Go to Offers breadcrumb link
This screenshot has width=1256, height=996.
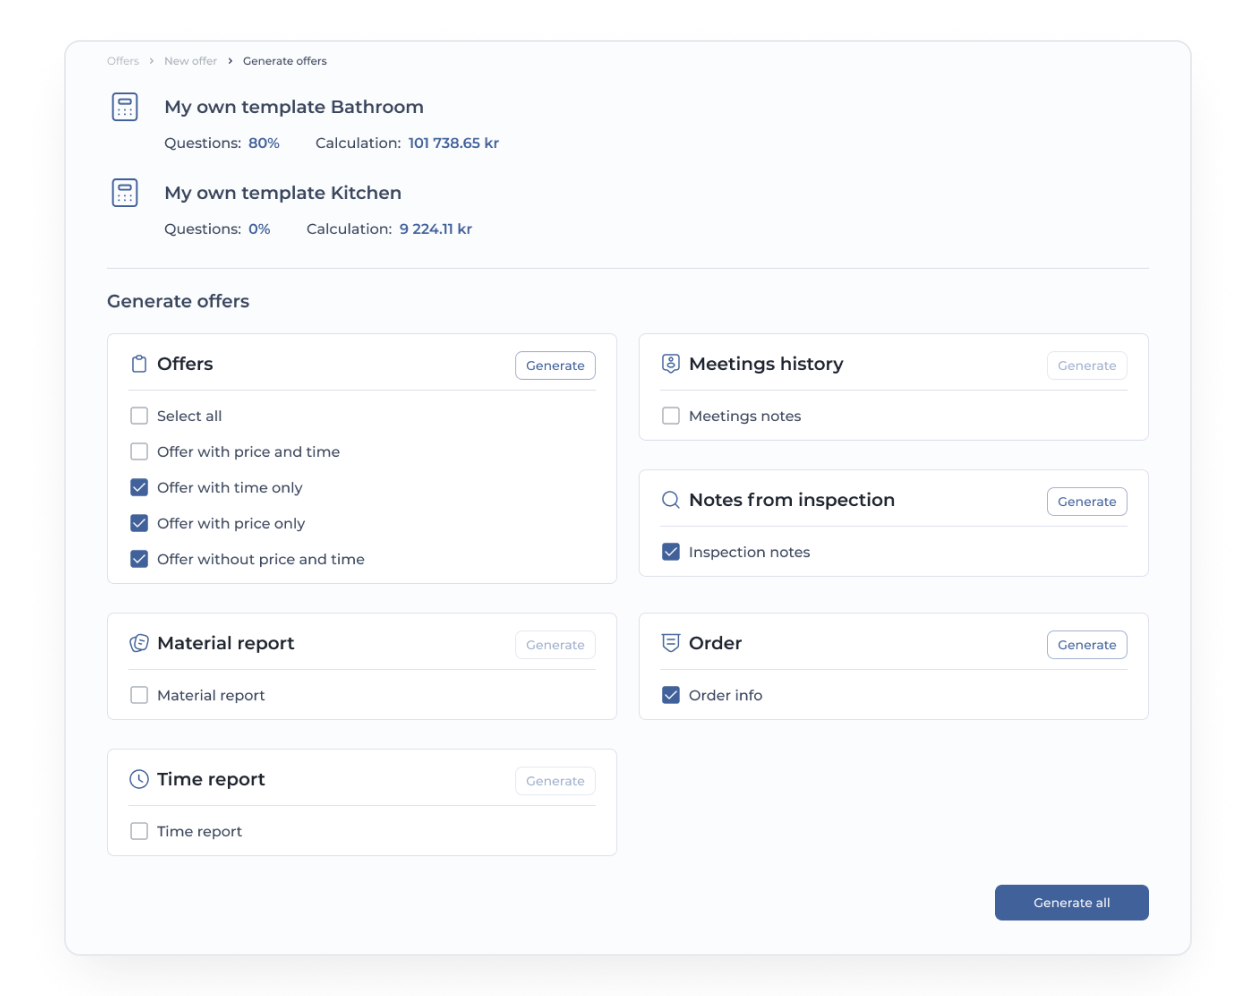pyautogui.click(x=123, y=61)
